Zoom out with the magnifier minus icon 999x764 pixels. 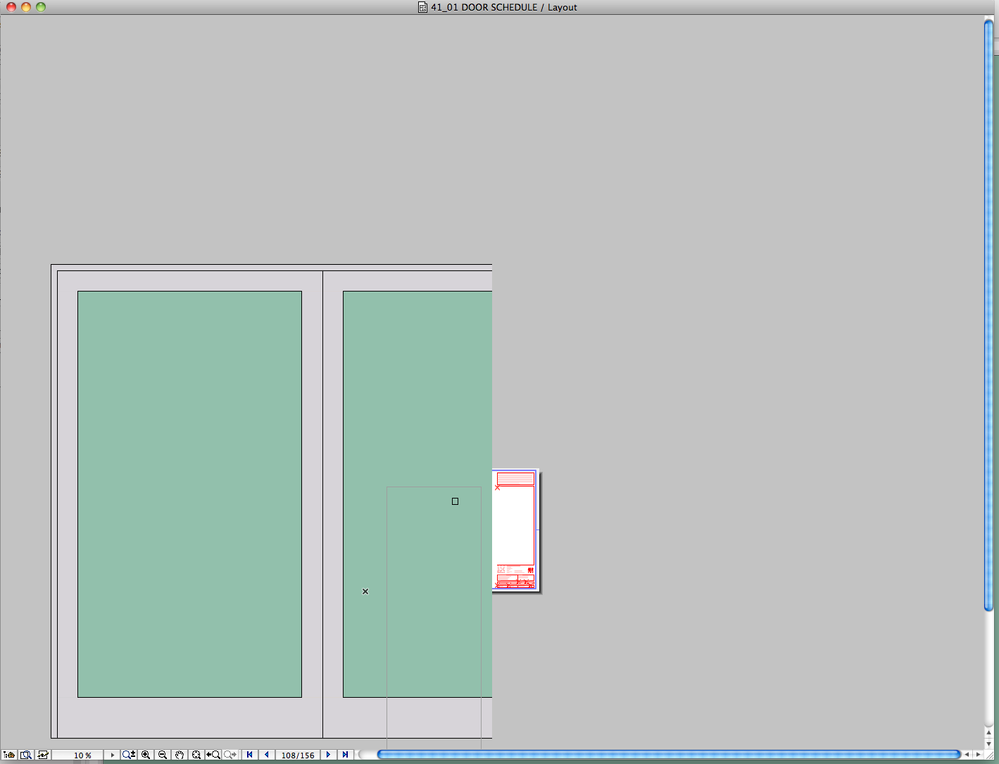click(163, 755)
